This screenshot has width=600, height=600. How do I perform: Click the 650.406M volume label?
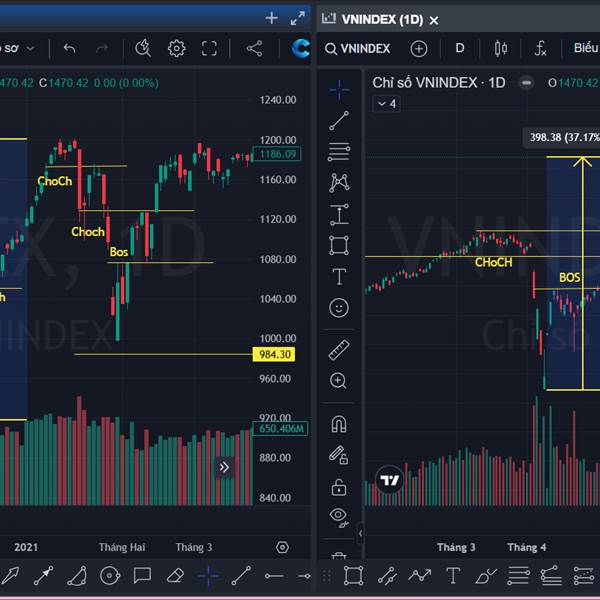[x=281, y=429]
